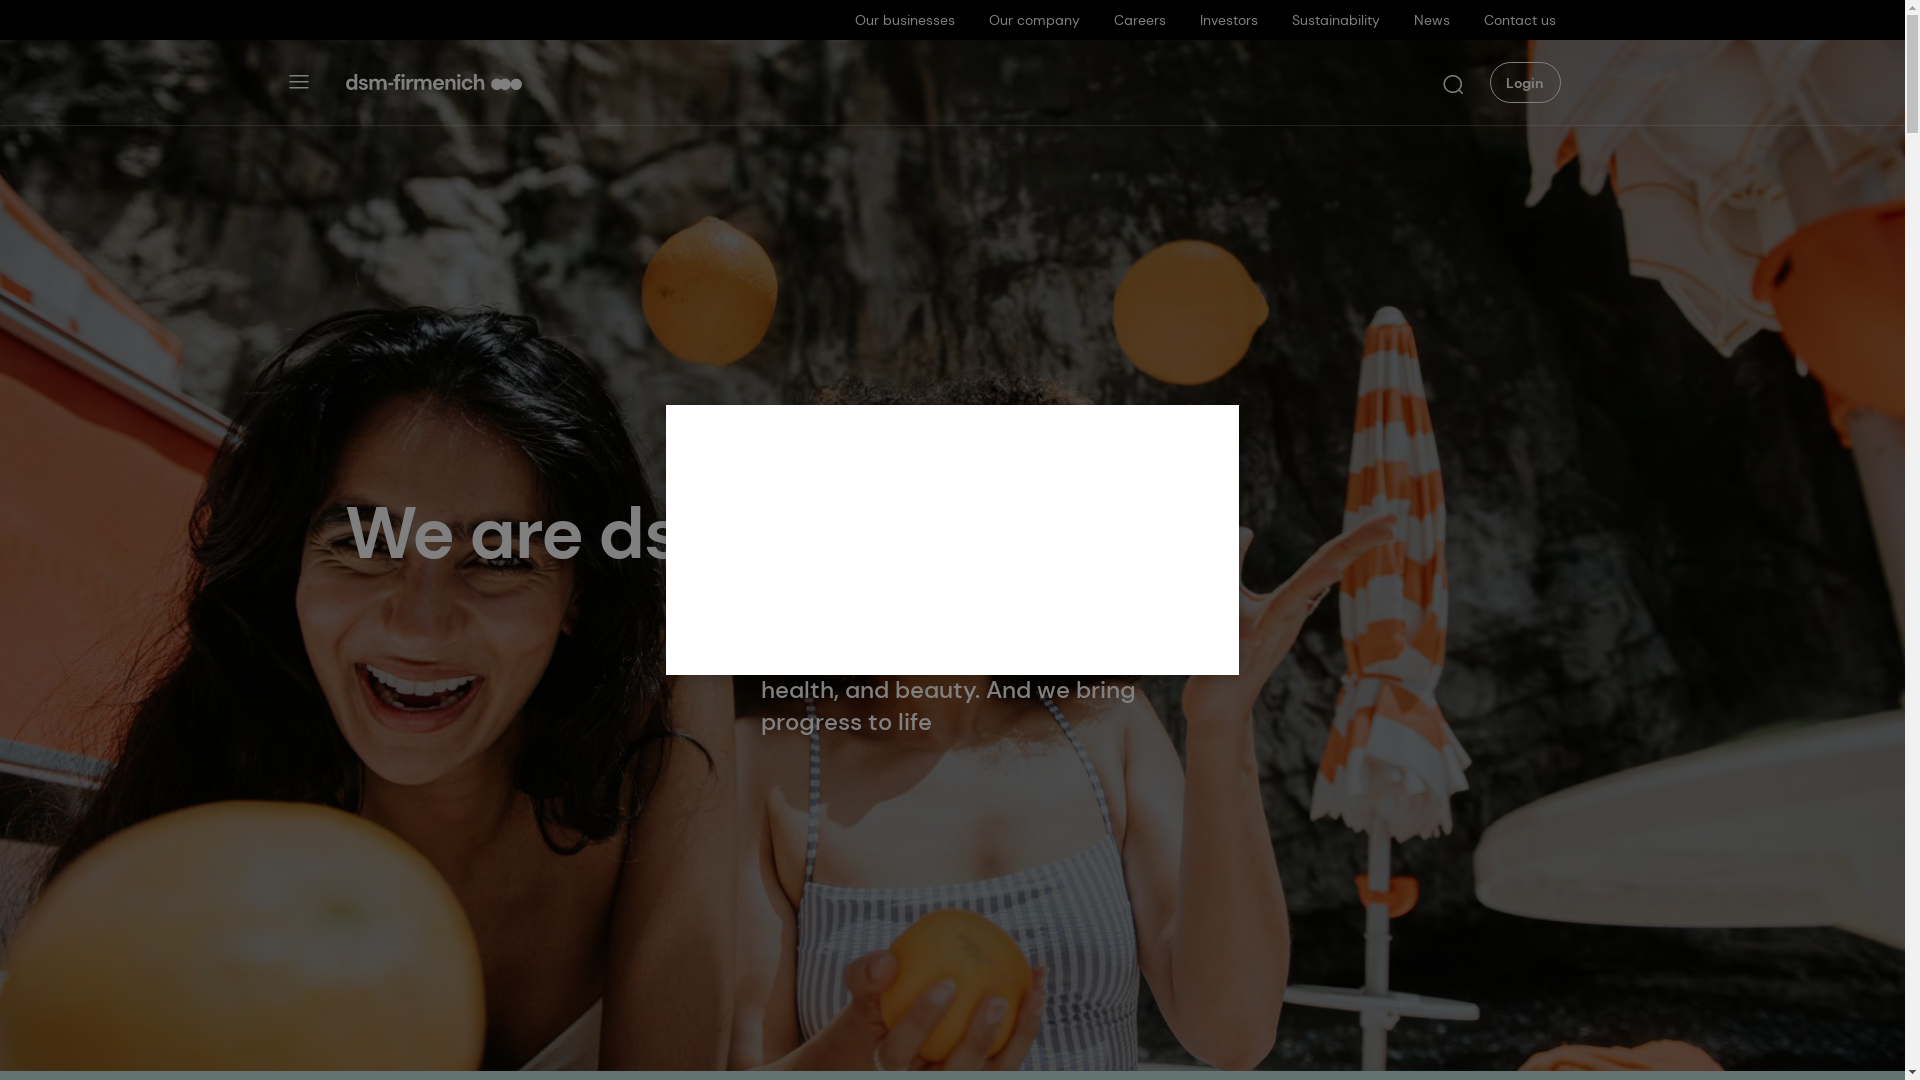
Task: Open the Our company menu
Action: [1033, 20]
